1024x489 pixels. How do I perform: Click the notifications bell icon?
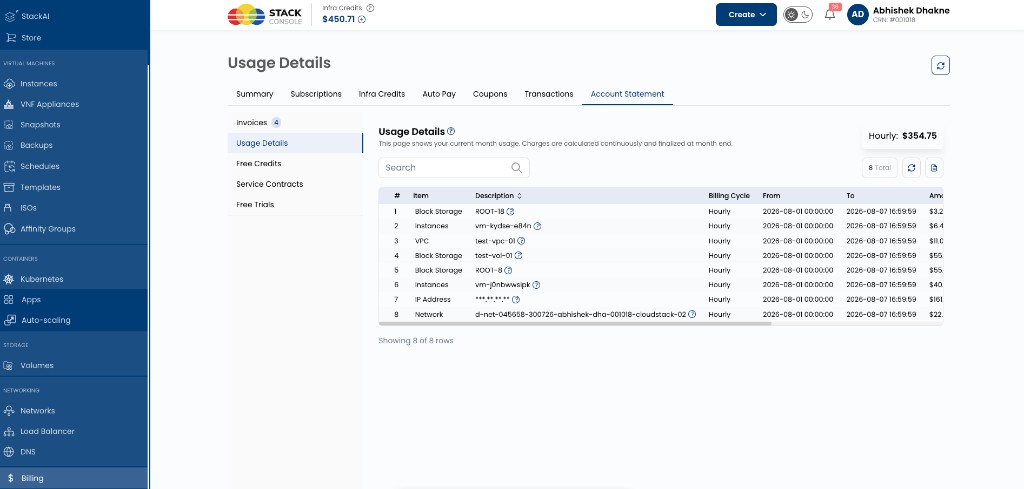pyautogui.click(x=830, y=14)
